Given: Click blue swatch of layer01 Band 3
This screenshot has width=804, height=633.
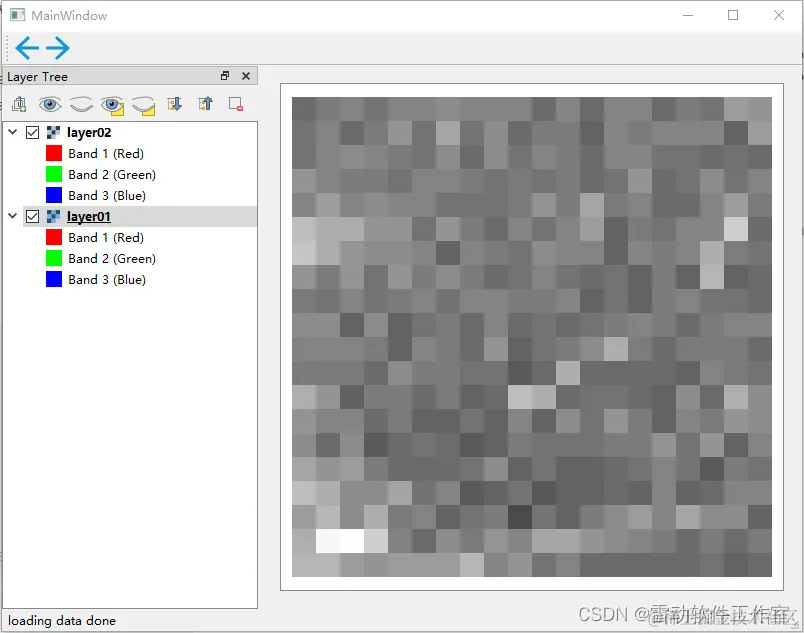Looking at the screenshot, I should point(54,279).
